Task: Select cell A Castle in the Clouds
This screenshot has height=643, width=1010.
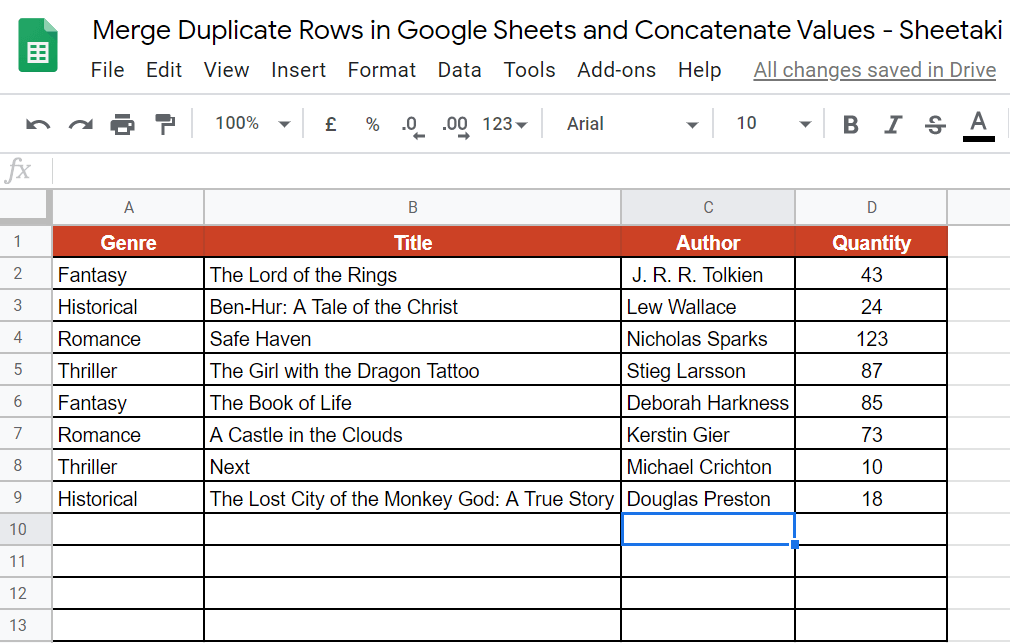Action: point(412,435)
